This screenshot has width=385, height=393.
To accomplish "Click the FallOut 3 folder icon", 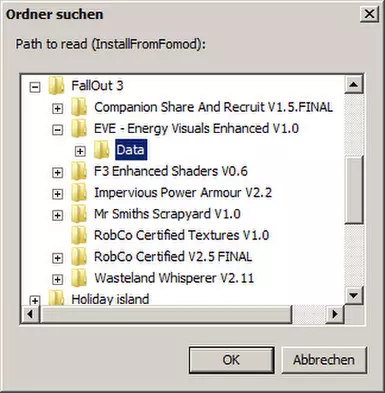I will click(x=56, y=86).
